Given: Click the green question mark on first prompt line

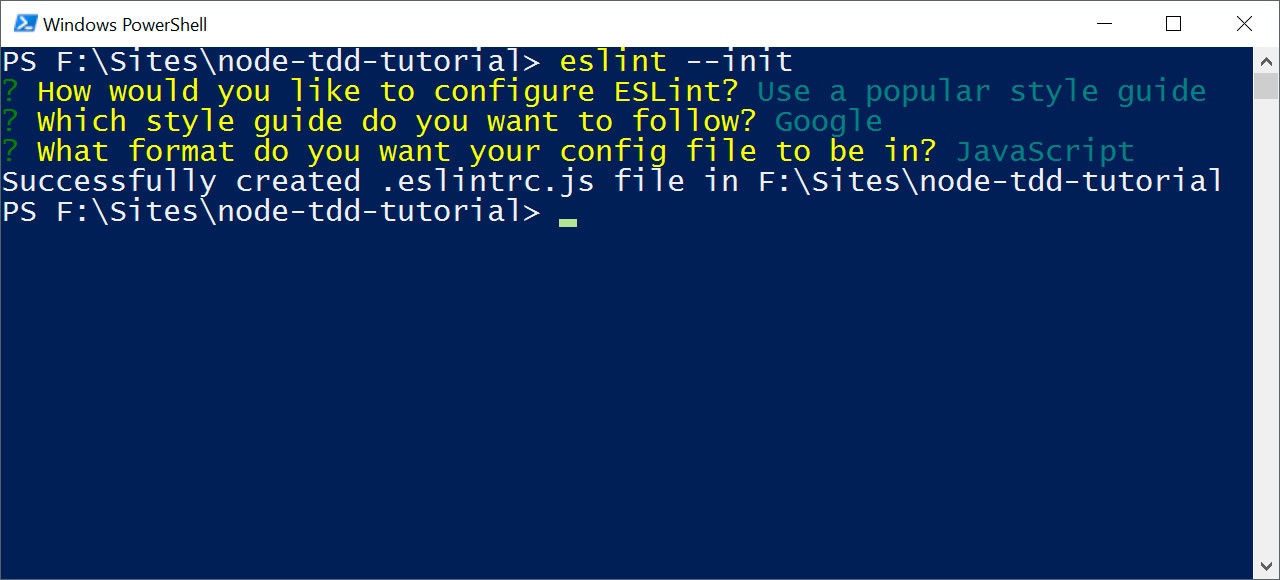Looking at the screenshot, I should point(10,92).
